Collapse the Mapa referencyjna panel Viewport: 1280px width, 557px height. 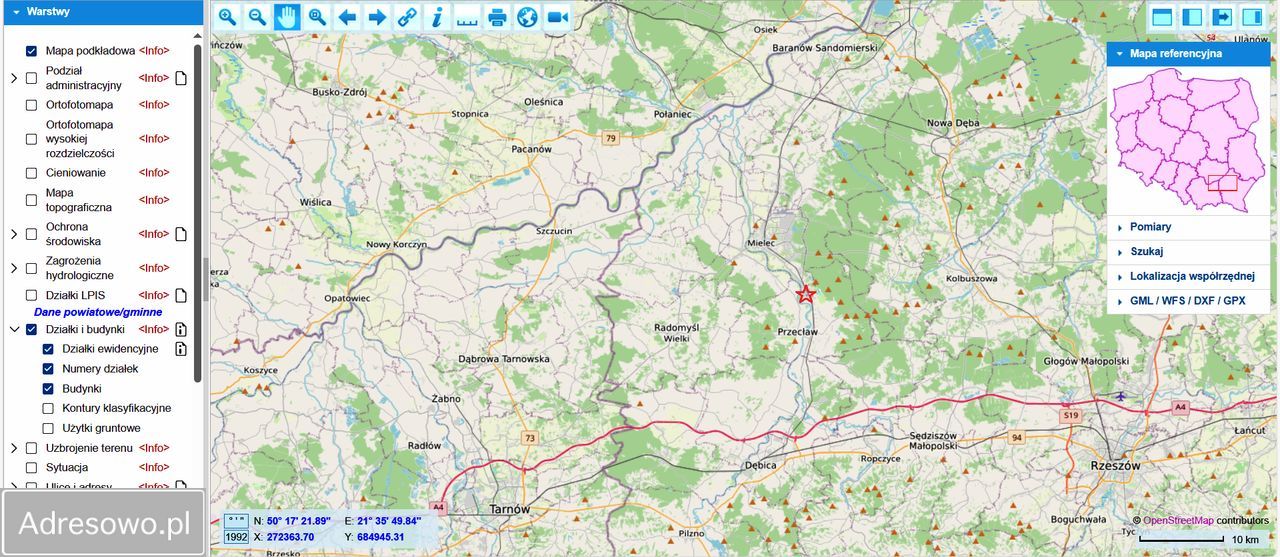1188,54
